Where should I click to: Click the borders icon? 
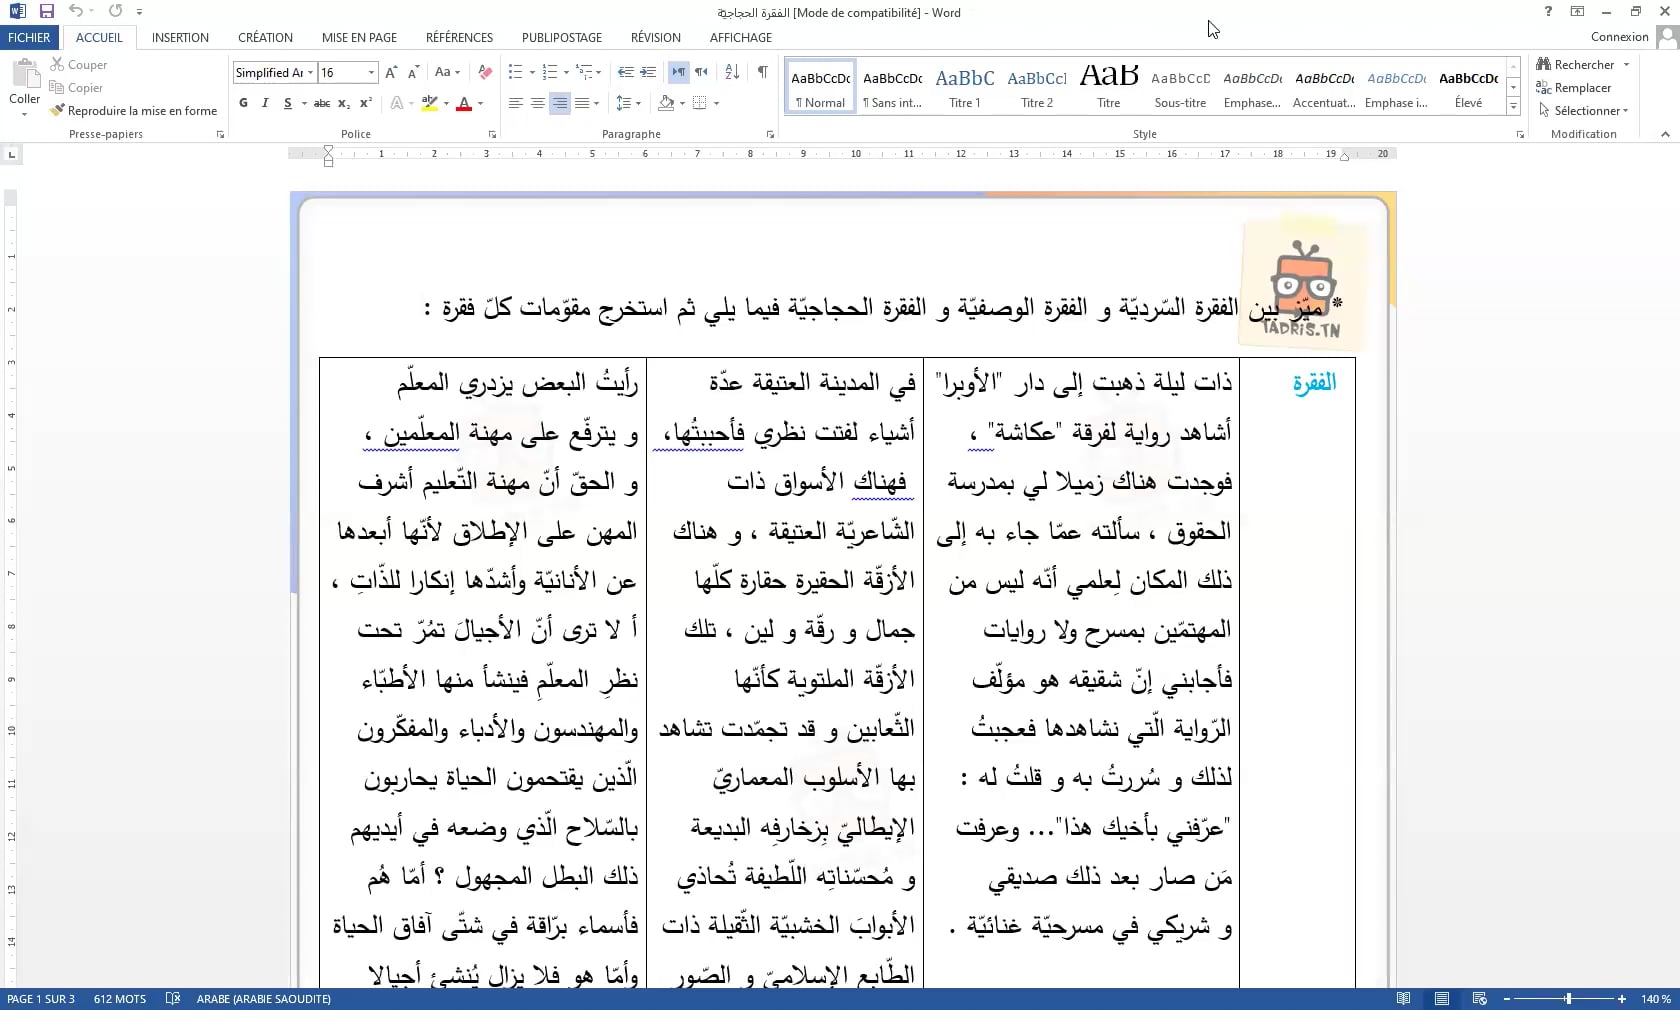(x=700, y=103)
